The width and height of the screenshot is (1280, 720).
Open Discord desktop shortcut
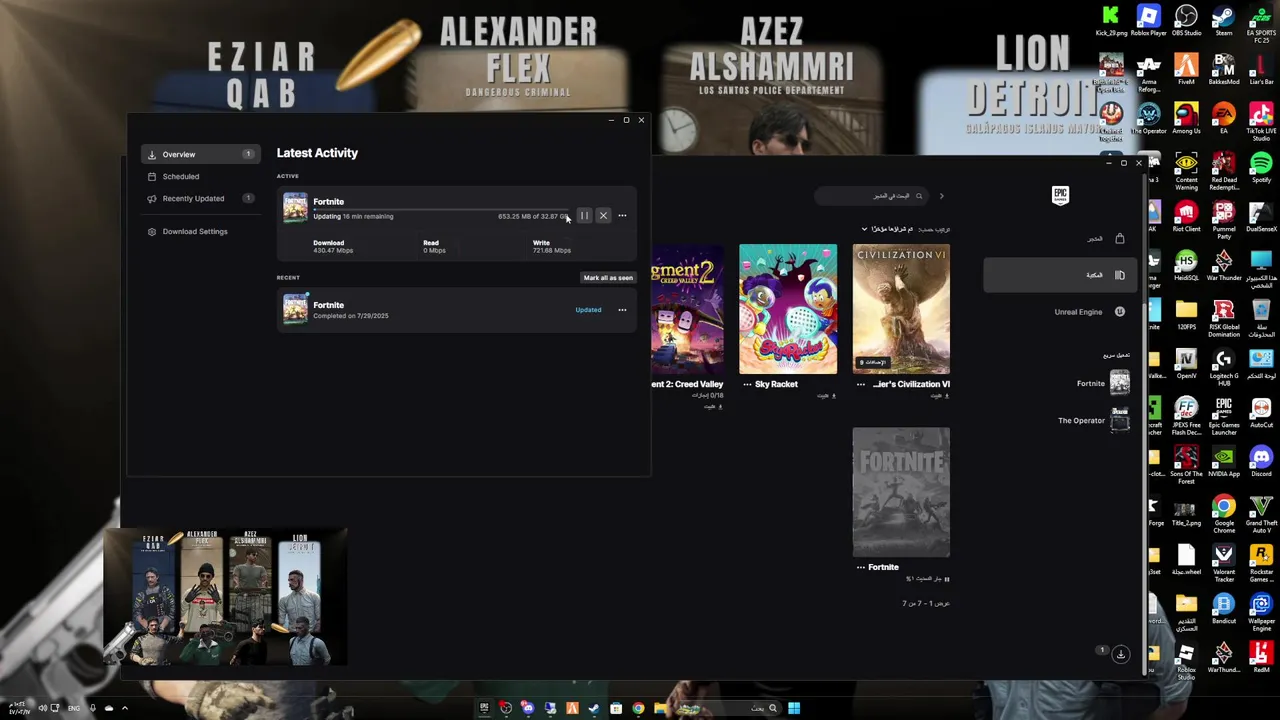1261,462
